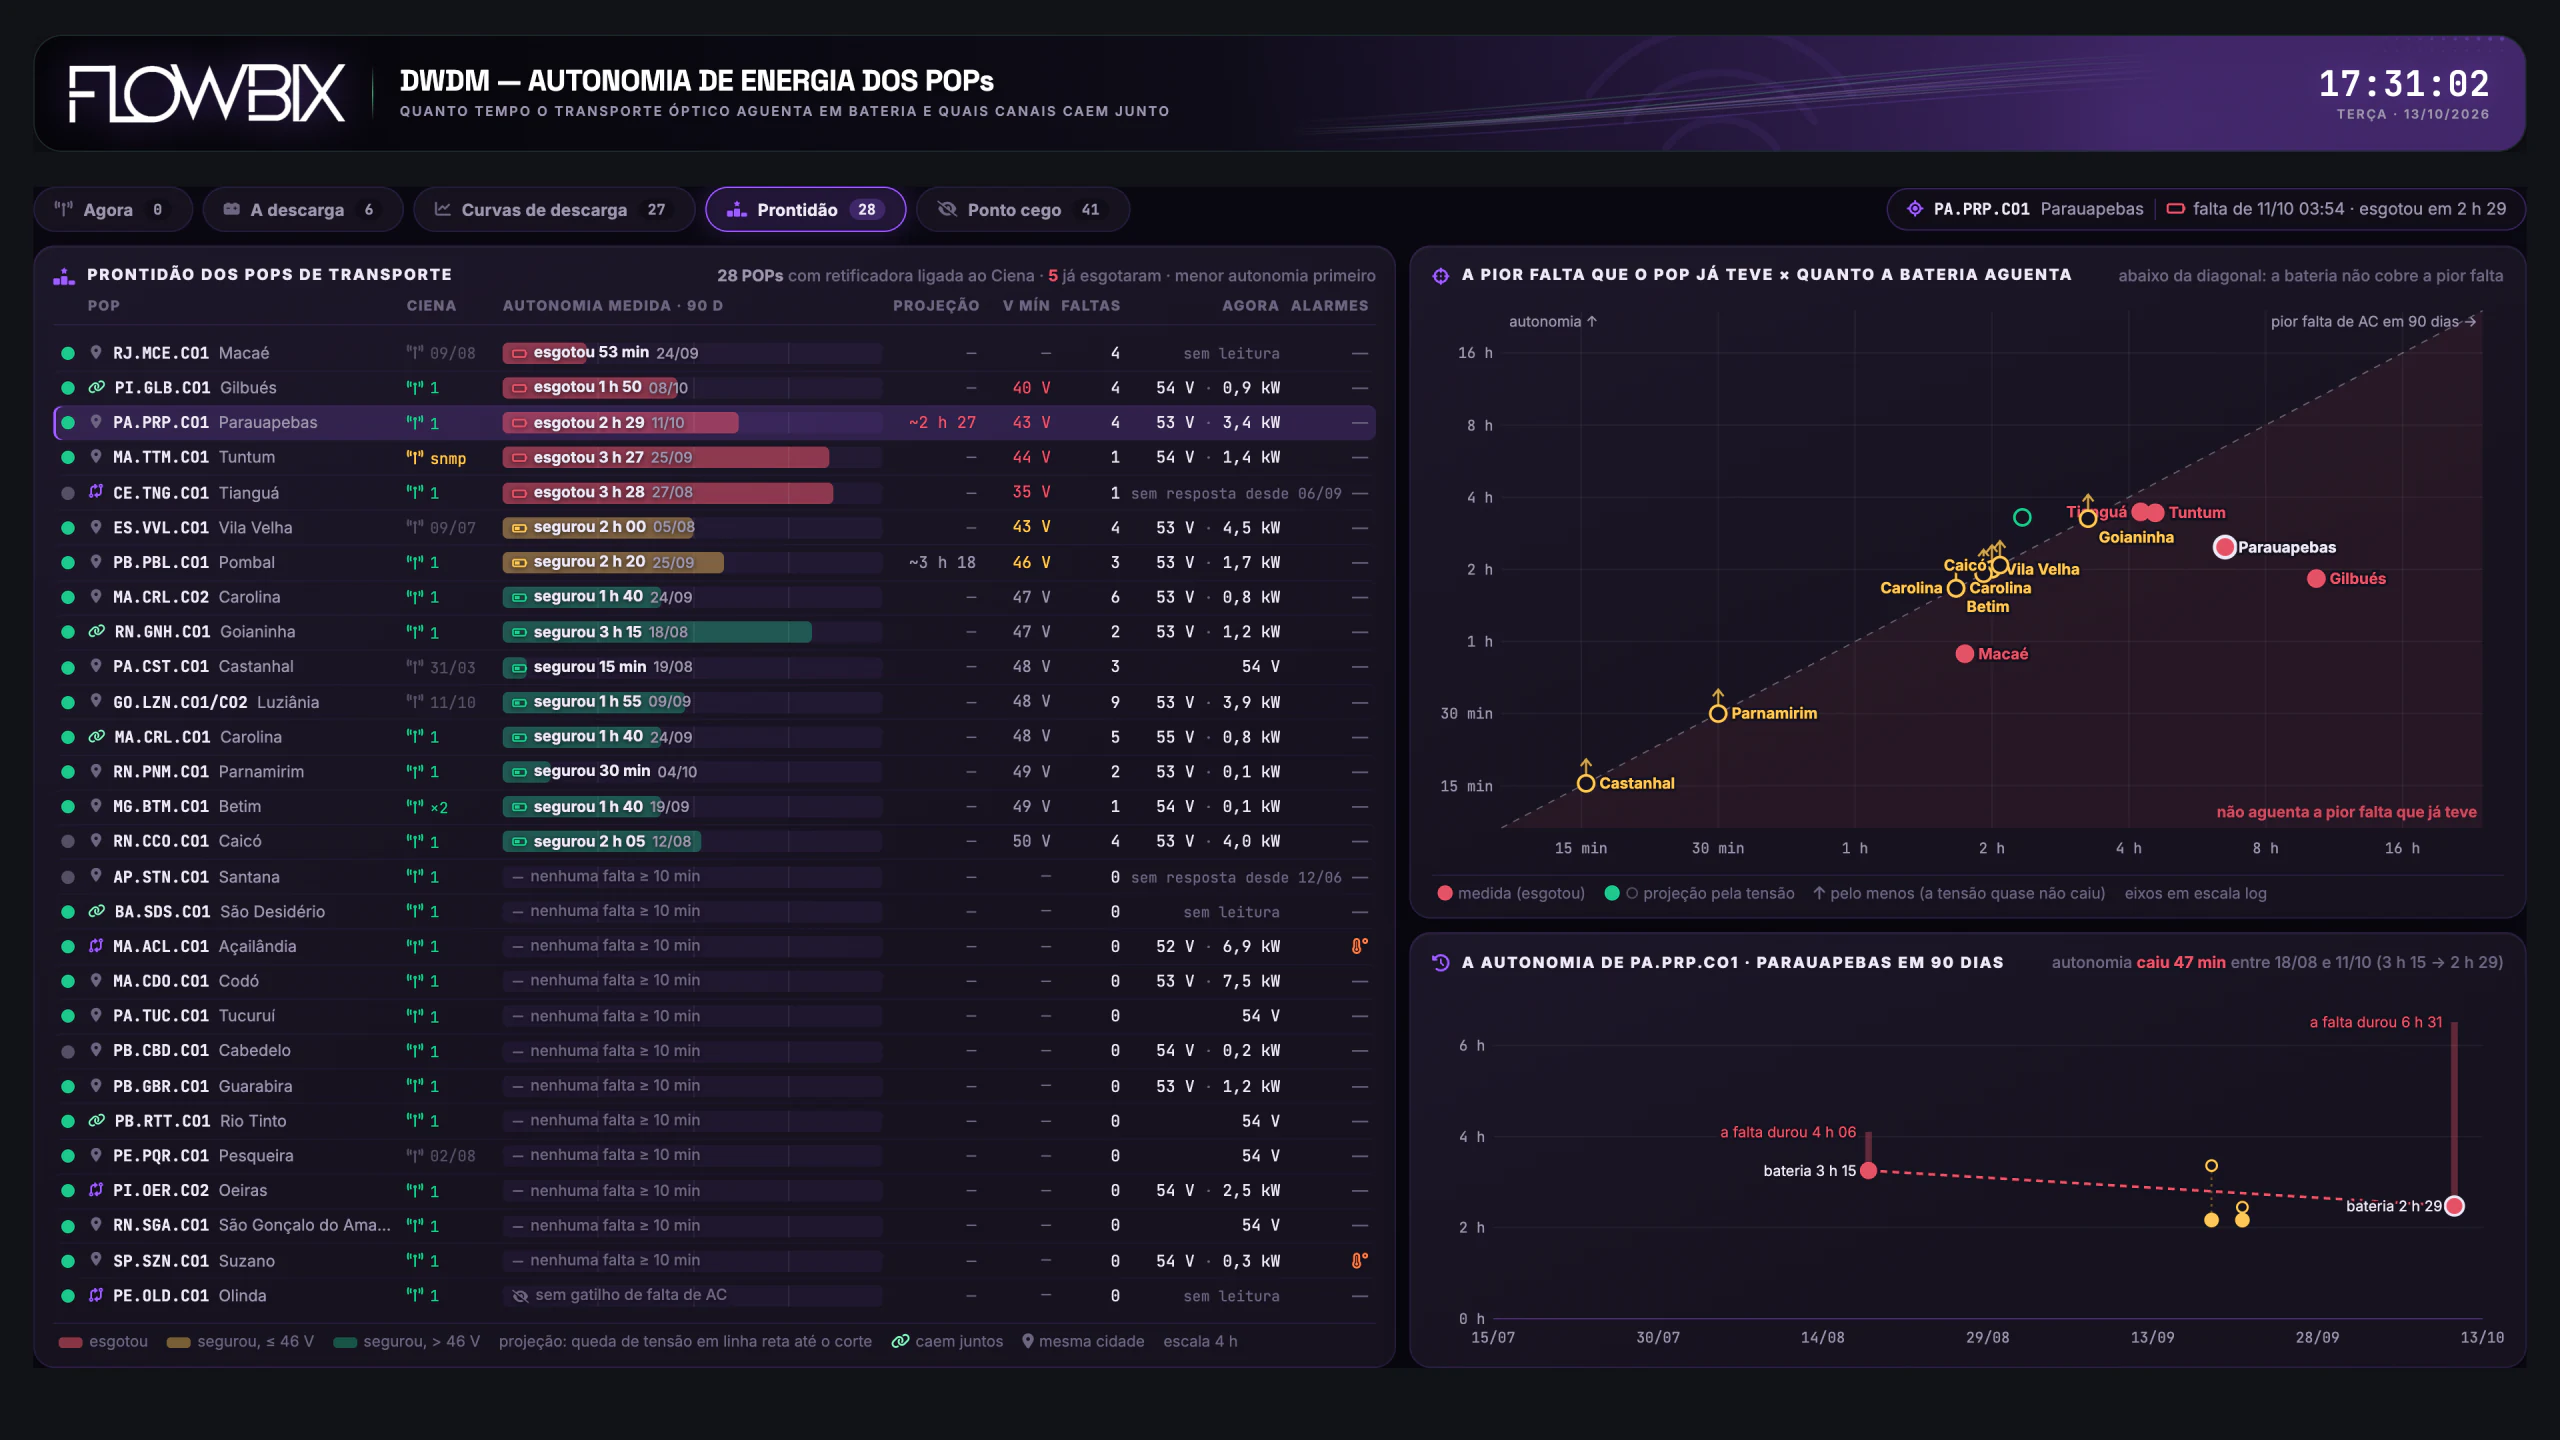Click the red esgotou legend swatch
The height and width of the screenshot is (1440, 2560).
[x=70, y=1342]
